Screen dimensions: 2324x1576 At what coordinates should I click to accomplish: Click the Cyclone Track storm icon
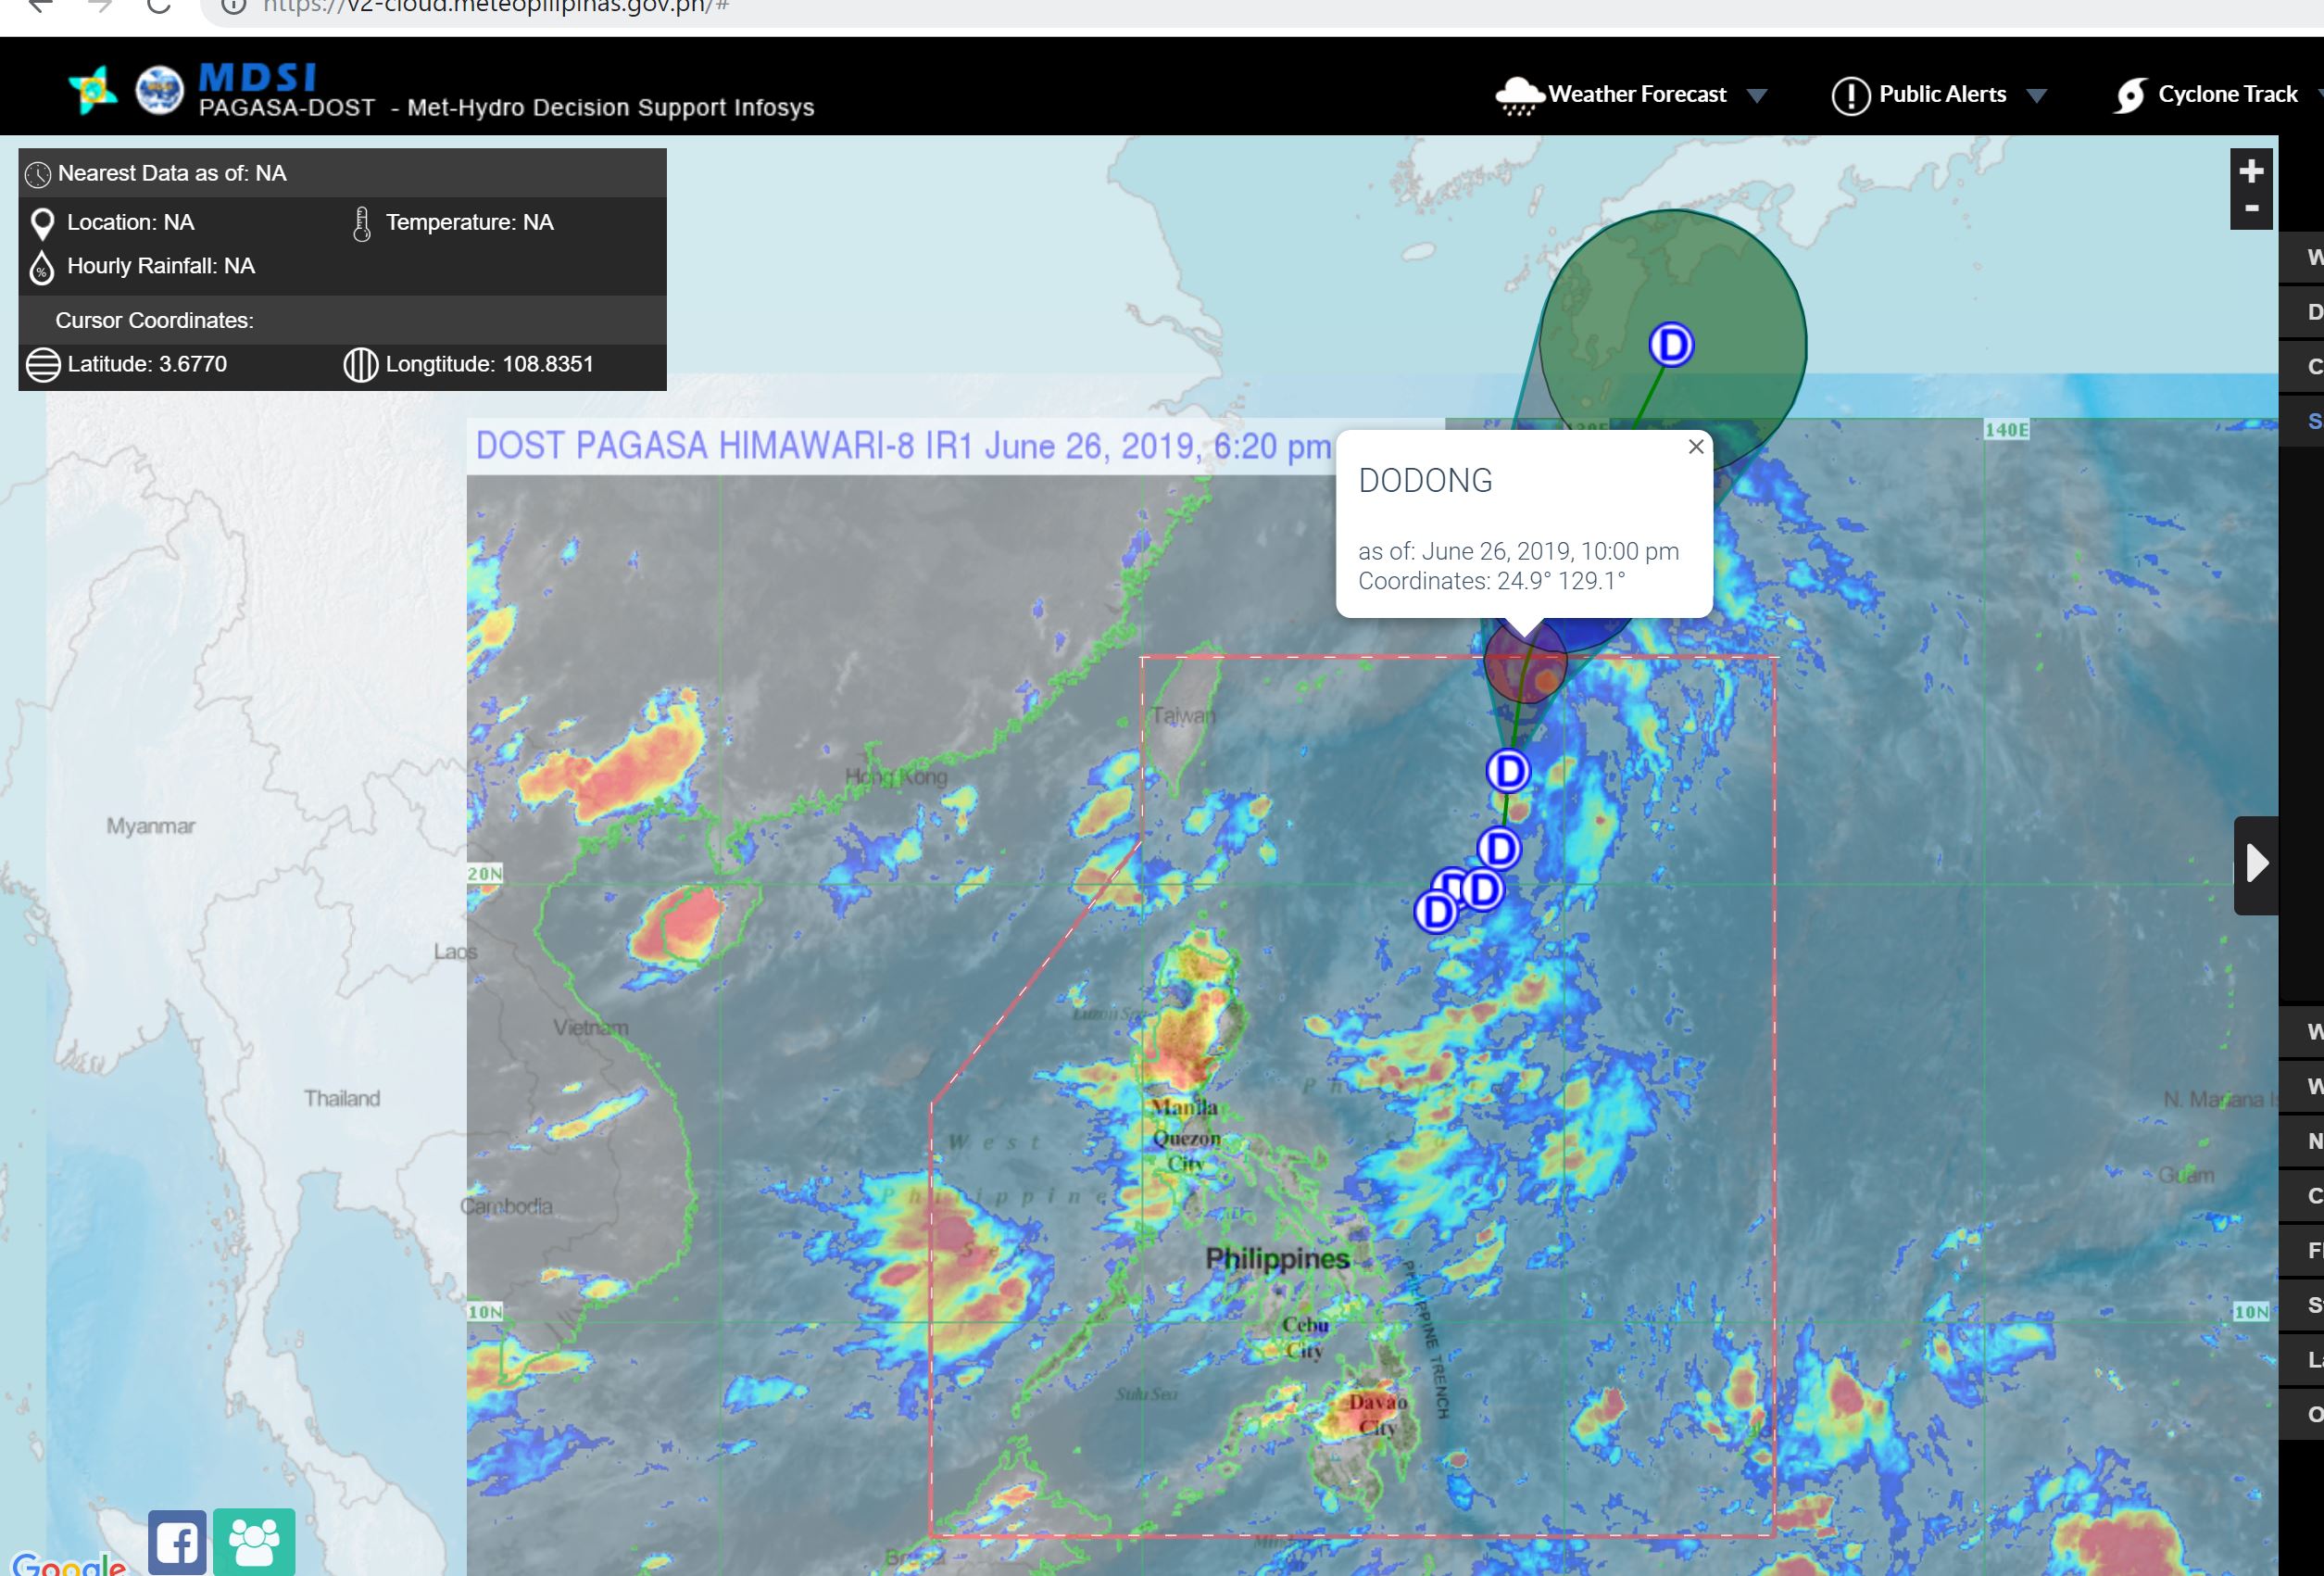pos(2130,96)
